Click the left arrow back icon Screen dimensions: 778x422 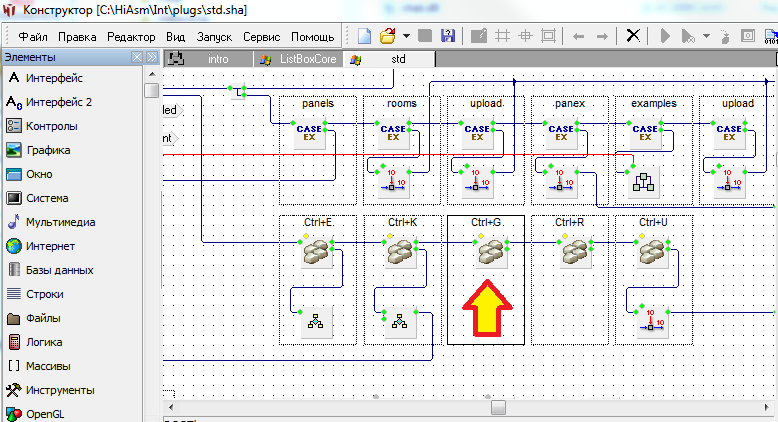(x=579, y=36)
